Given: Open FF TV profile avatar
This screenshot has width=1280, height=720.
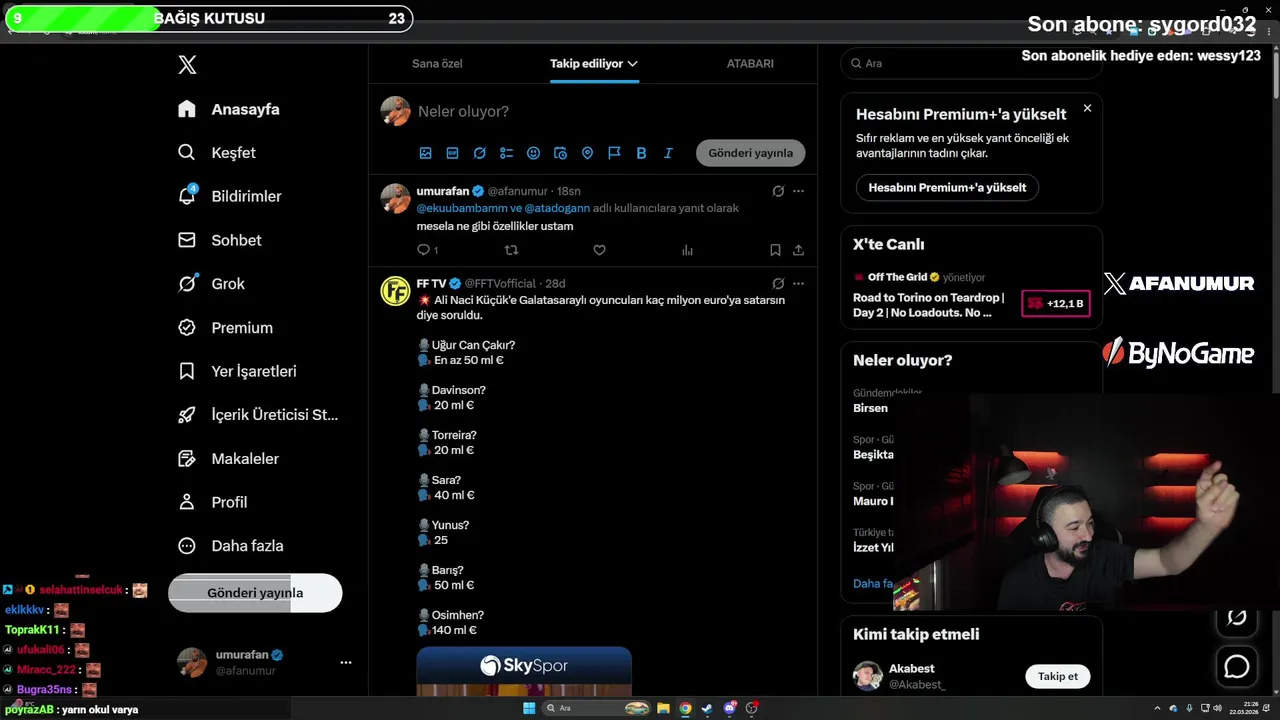Looking at the screenshot, I should click(x=395, y=291).
